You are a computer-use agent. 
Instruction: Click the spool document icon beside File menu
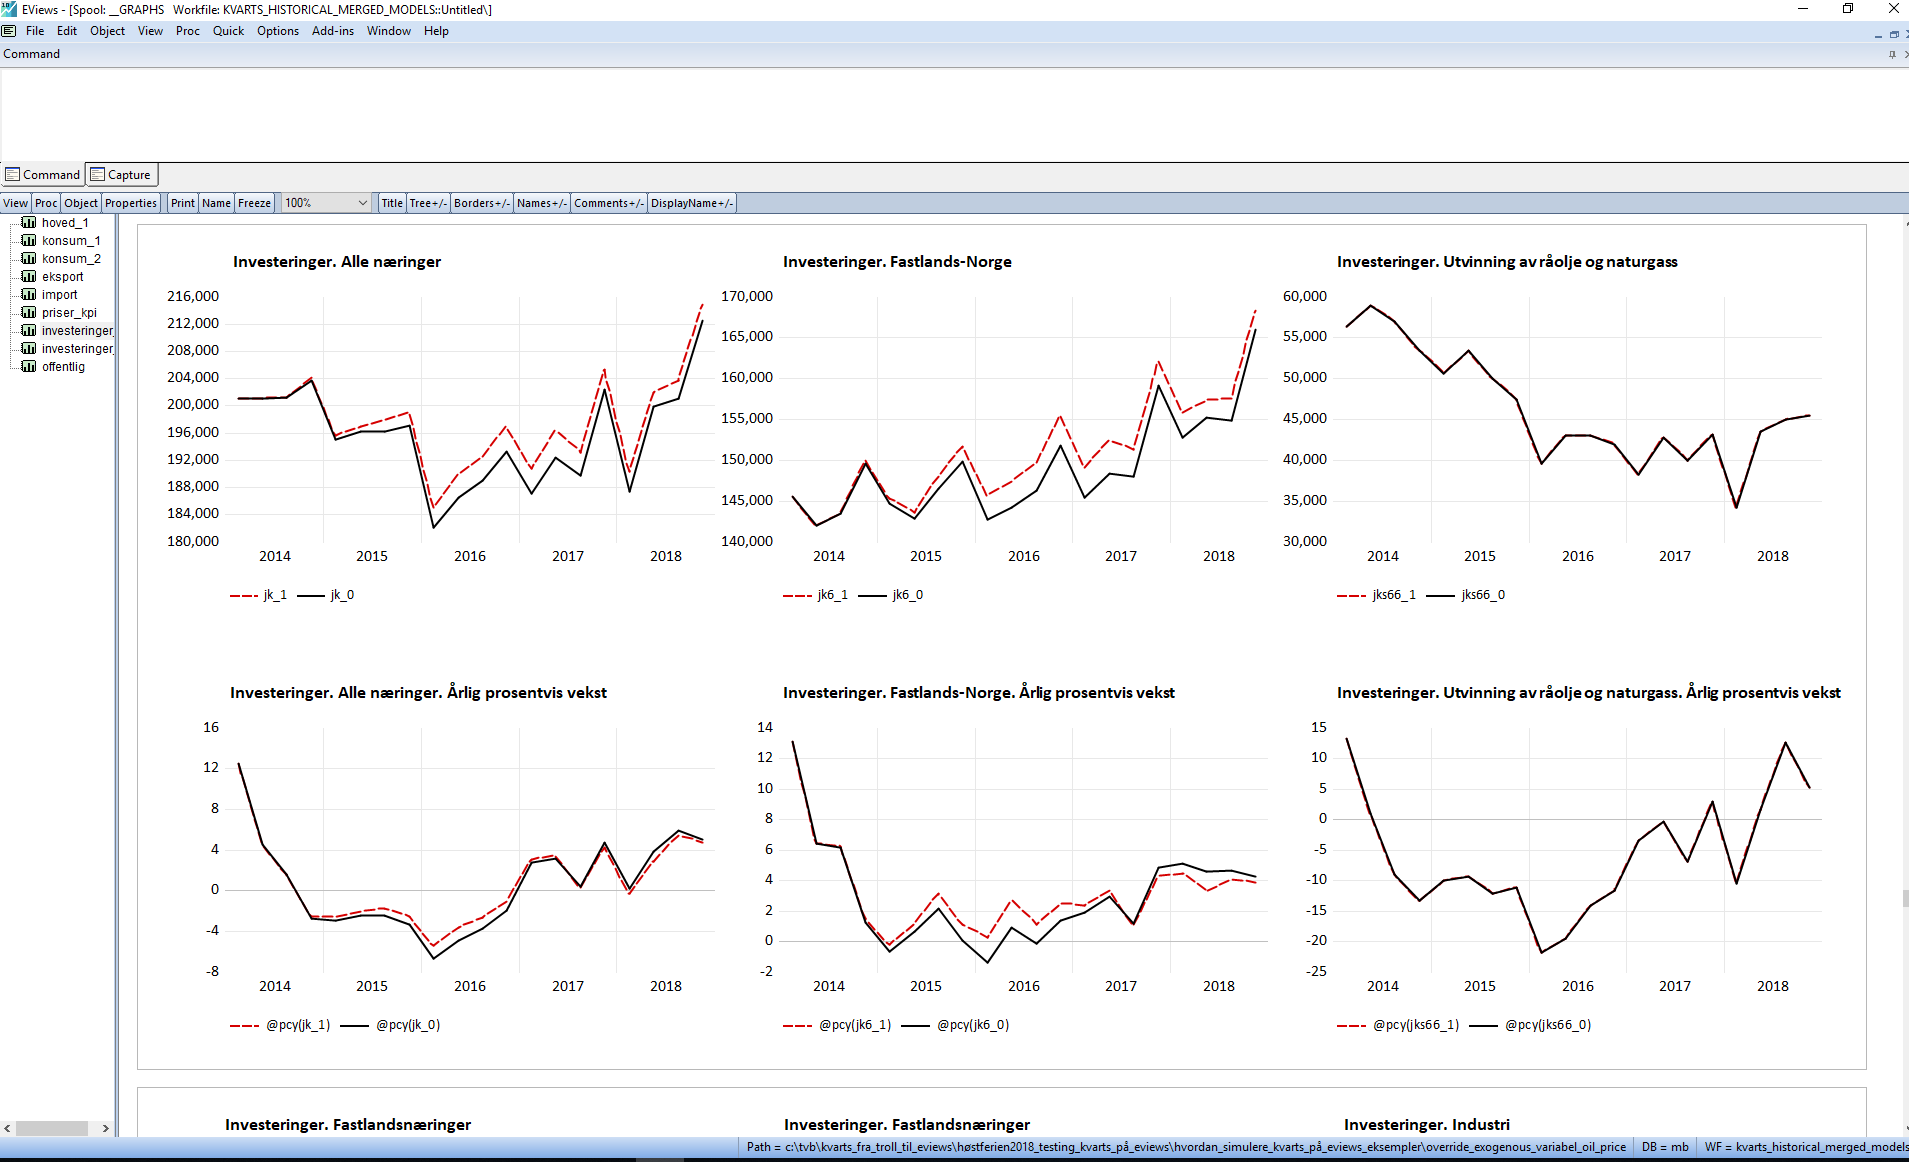coord(9,31)
